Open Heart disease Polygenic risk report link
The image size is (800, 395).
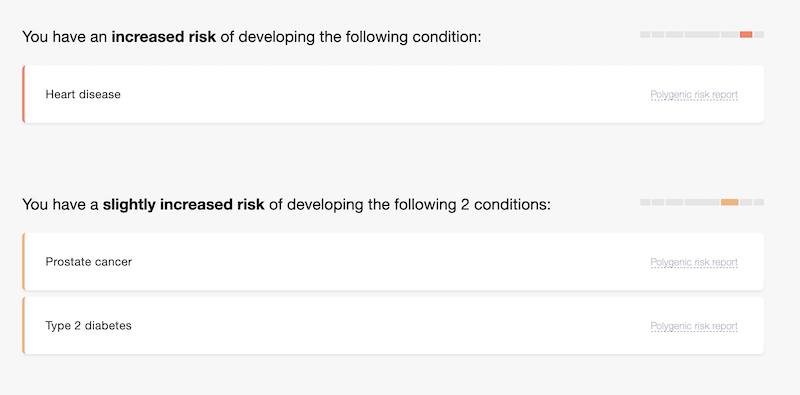coord(694,95)
